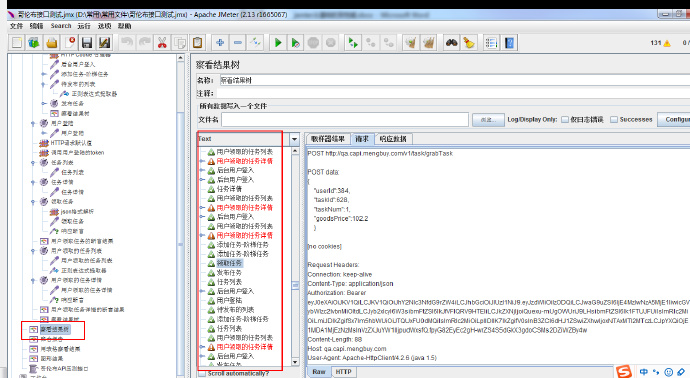Select the Raw view tab at bottom
The image size is (690, 378).
319,372
